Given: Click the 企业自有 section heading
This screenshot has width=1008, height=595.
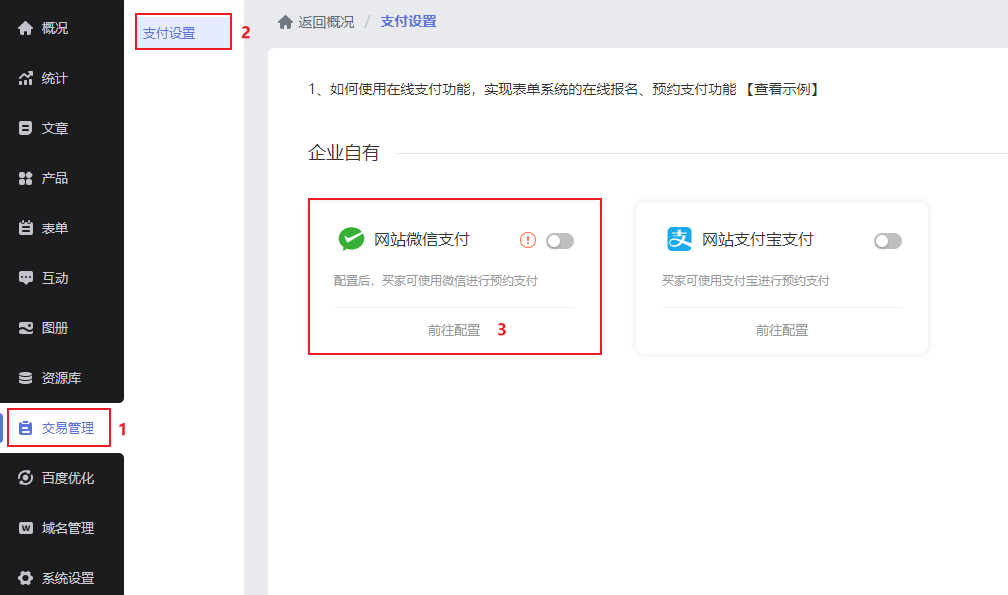Looking at the screenshot, I should click(343, 153).
